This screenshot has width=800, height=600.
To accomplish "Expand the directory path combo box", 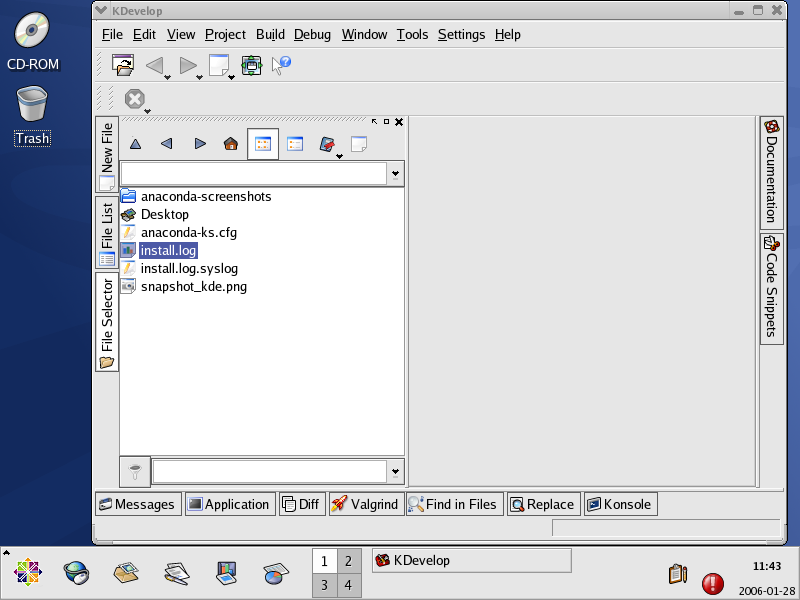I will click(395, 173).
